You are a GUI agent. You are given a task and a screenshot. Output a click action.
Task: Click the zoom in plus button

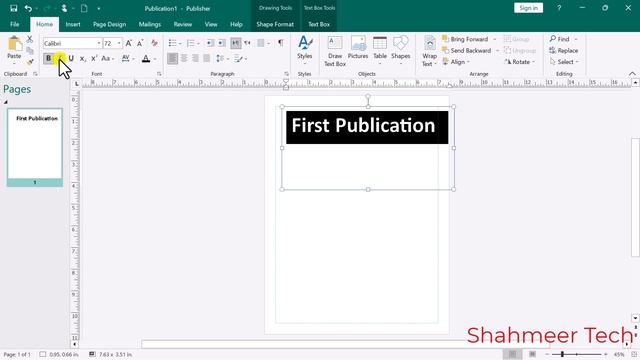pyautogui.click(x=606, y=354)
